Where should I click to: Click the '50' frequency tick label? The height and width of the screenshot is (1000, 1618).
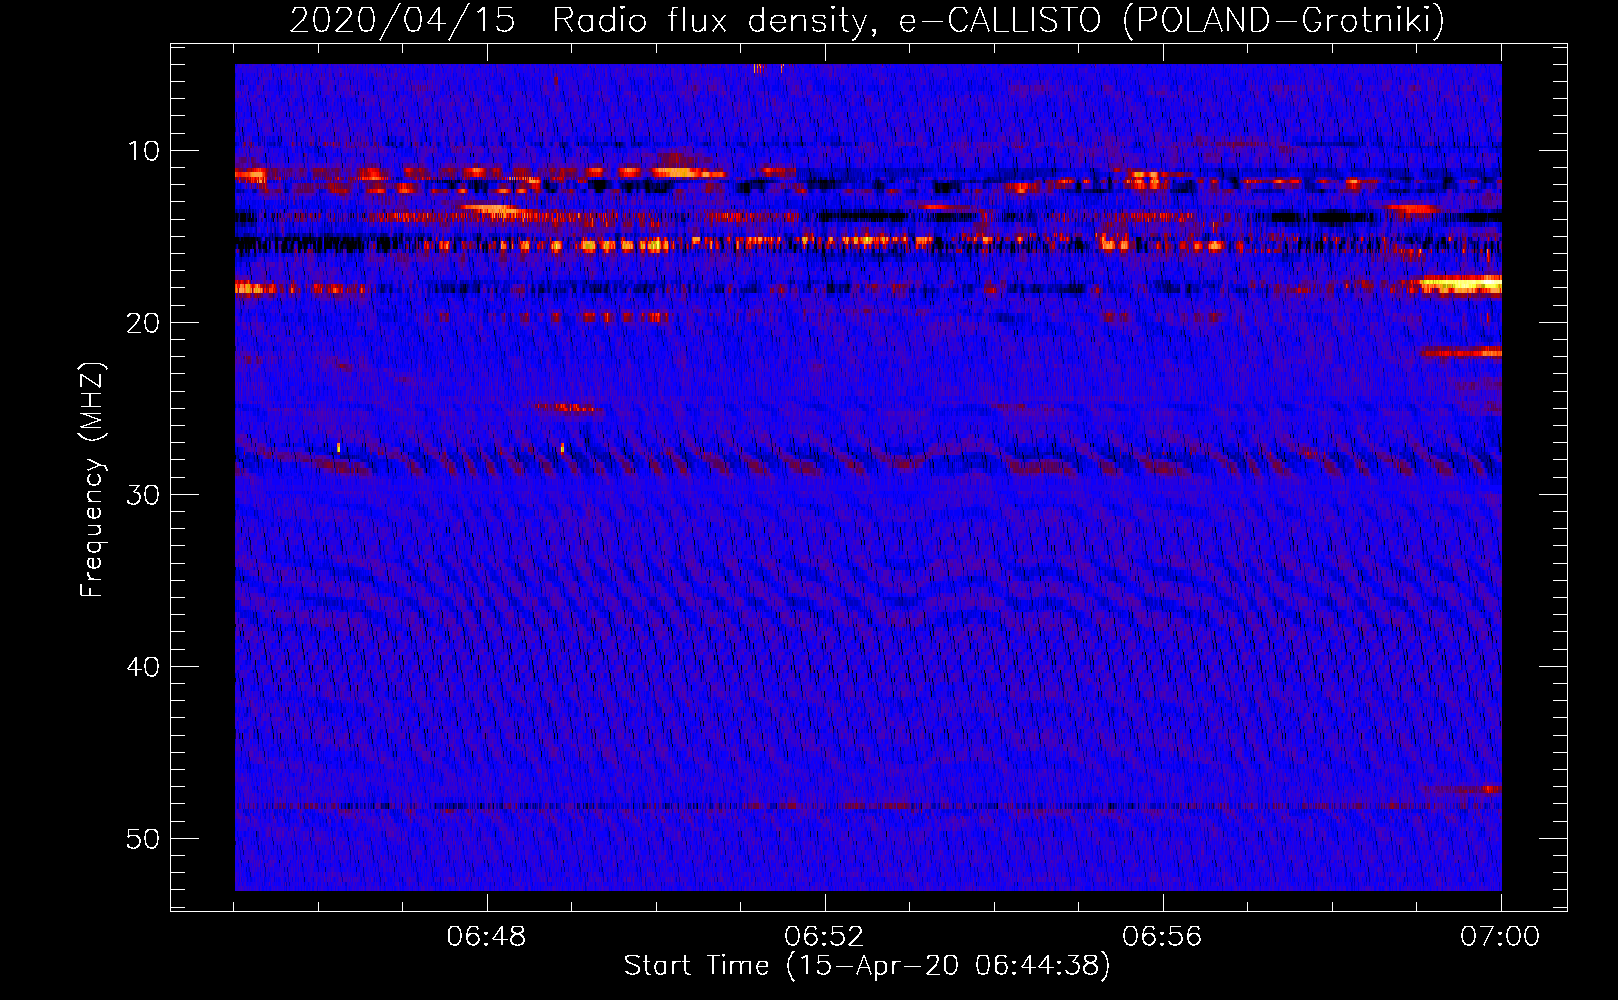(144, 839)
